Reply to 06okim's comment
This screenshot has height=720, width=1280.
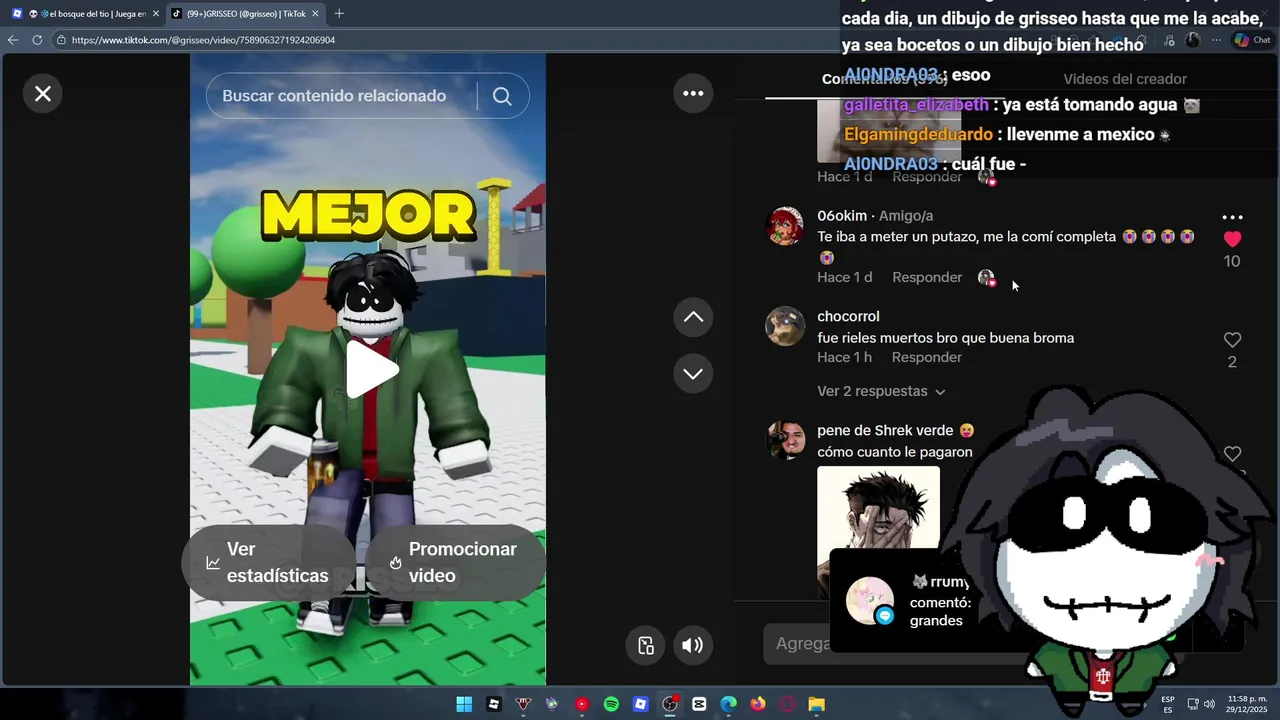pos(927,277)
